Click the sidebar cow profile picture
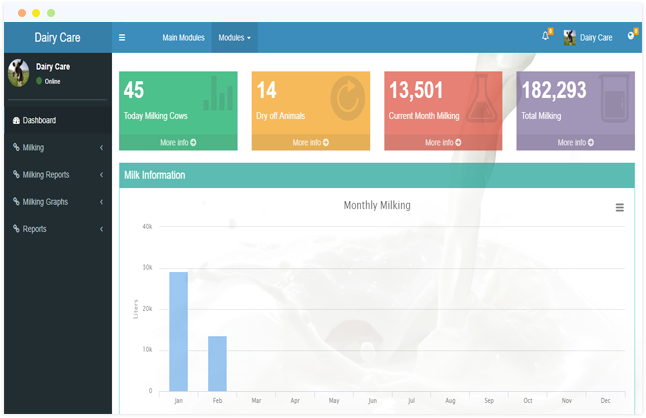Viewport: 646px width, 418px height. 19,73
